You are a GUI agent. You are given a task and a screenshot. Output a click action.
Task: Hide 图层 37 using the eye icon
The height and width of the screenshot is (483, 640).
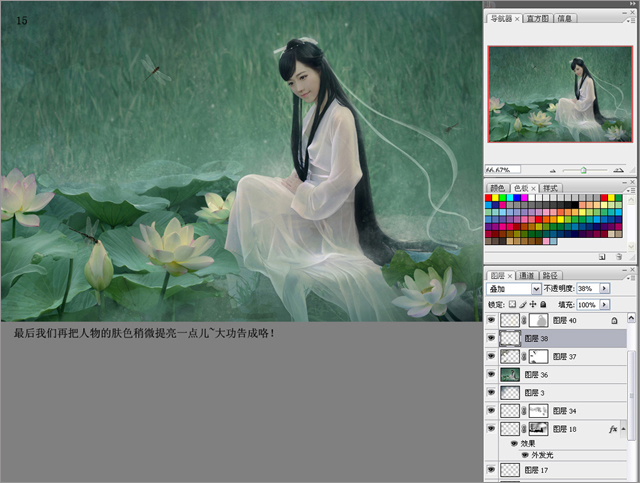[491, 356]
